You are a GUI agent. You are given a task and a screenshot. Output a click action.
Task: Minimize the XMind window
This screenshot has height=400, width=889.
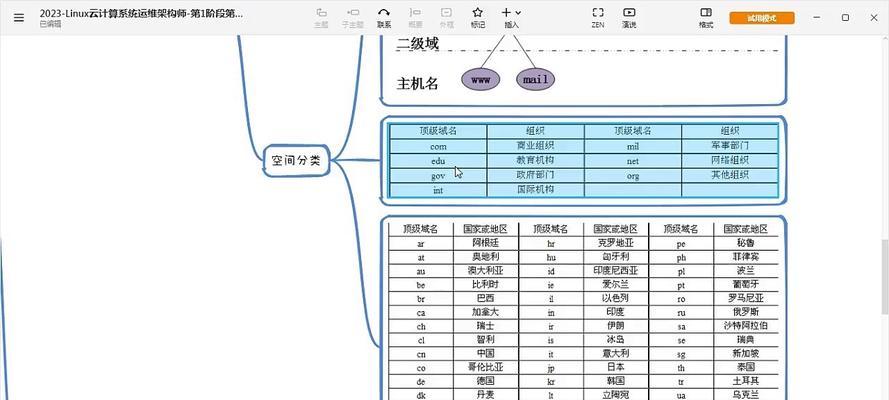(816, 18)
